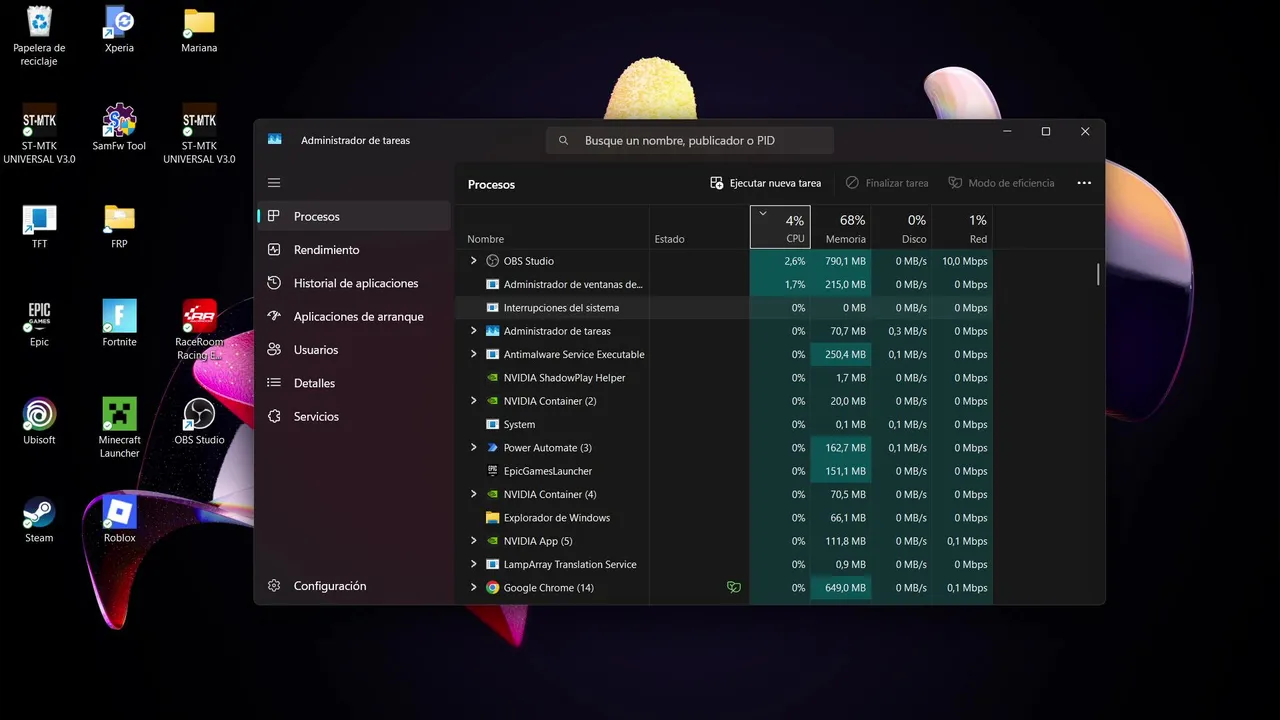The height and width of the screenshot is (720, 1280).
Task: Click the search magnifier icon
Action: (564, 141)
